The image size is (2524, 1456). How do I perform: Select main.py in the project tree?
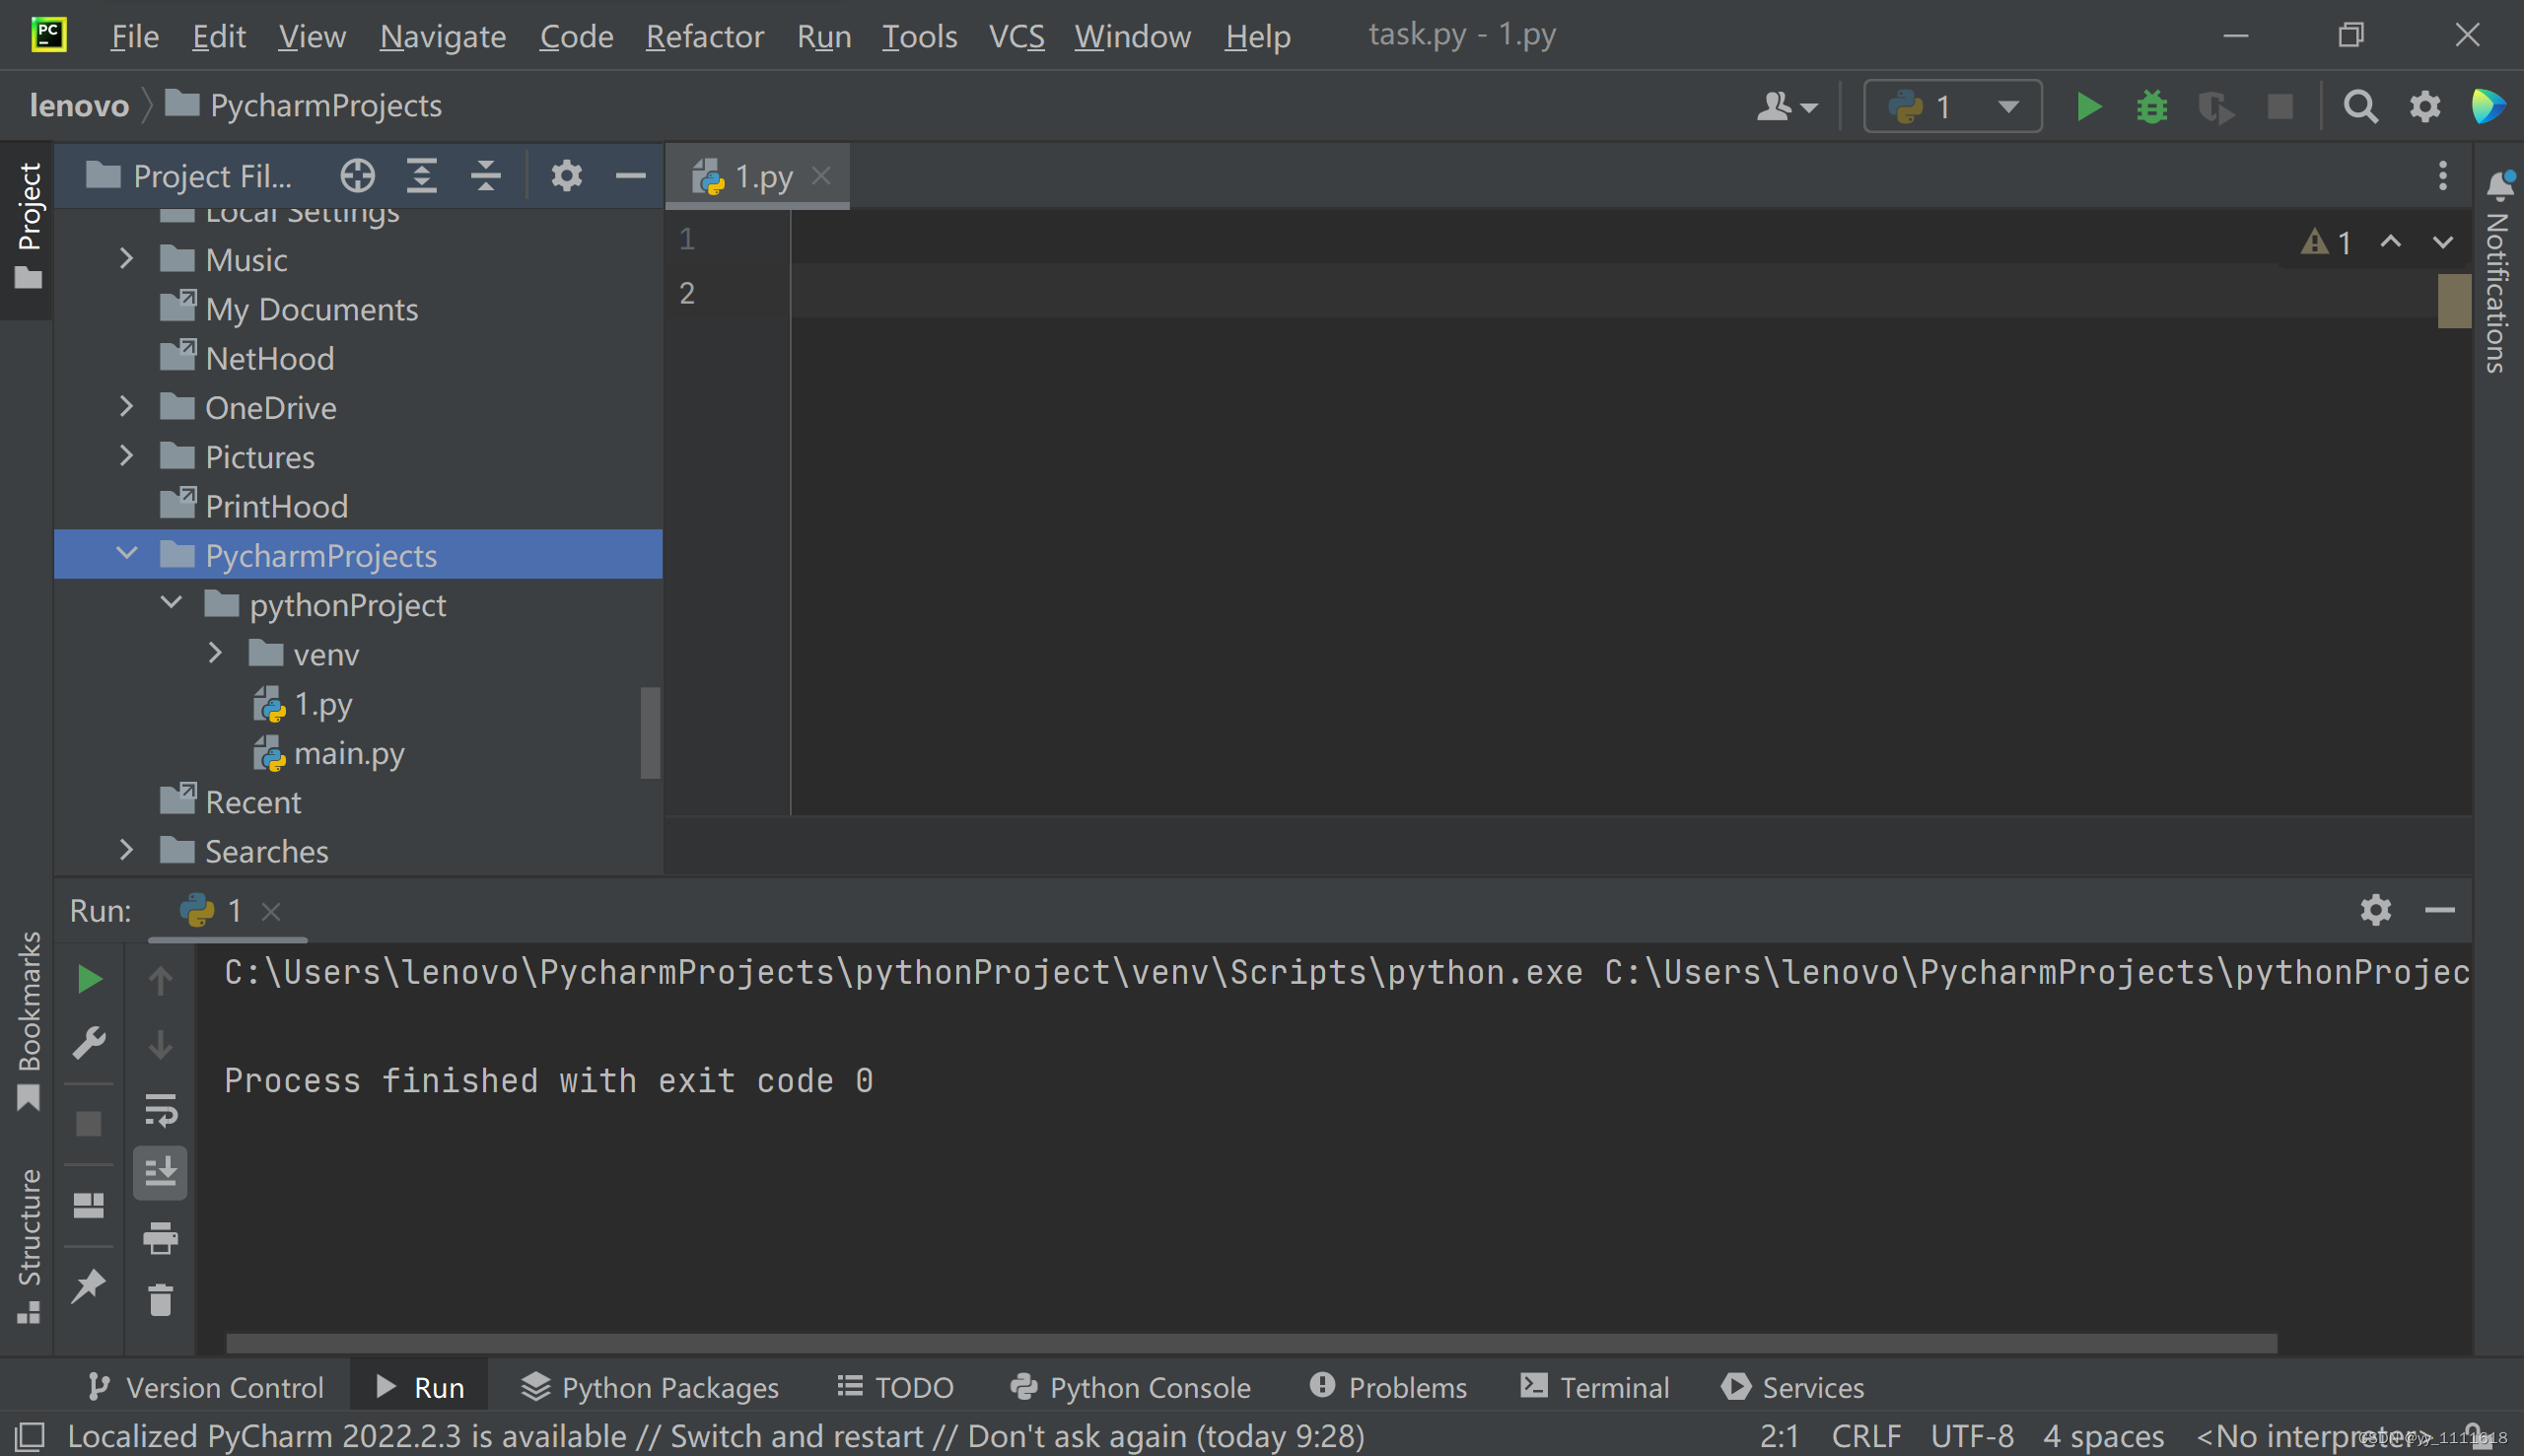click(x=328, y=753)
